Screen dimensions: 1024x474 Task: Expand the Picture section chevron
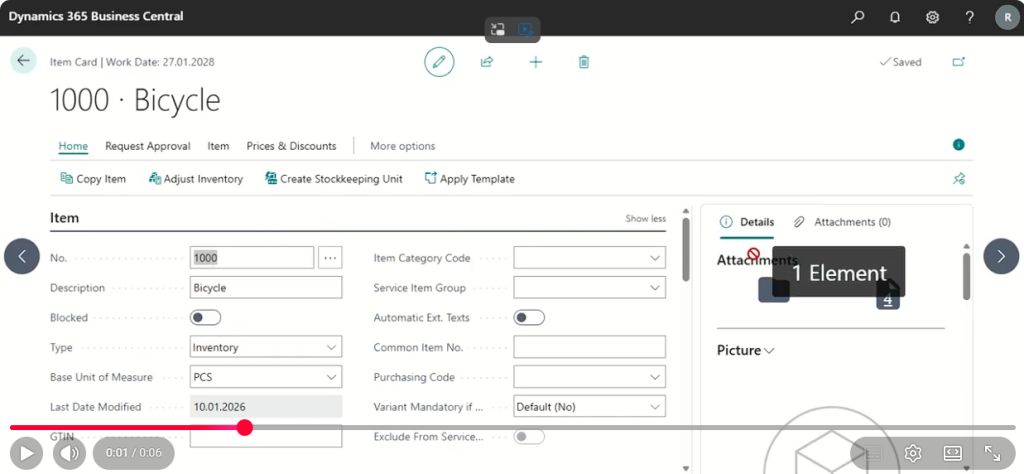tap(769, 351)
